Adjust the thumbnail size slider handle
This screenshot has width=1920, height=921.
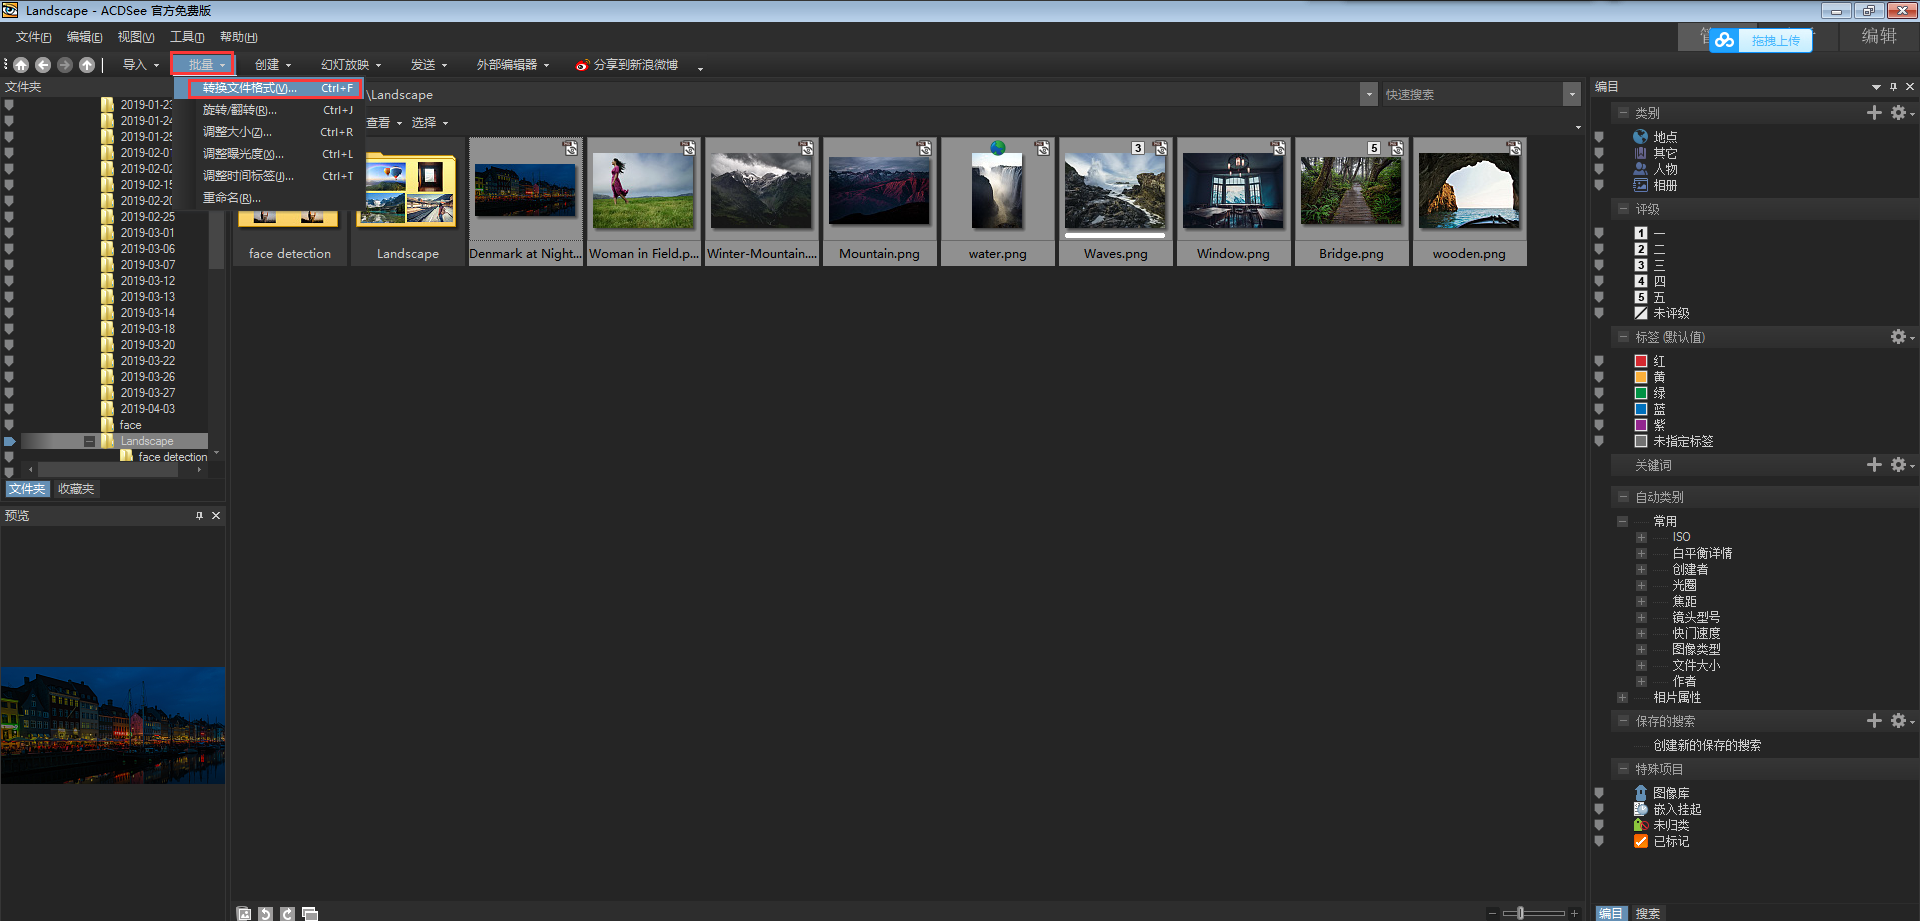(1521, 913)
